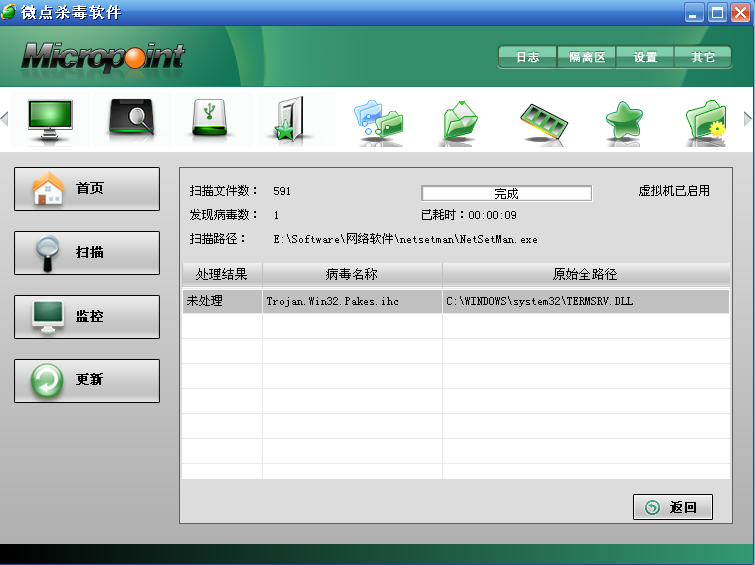Screen dimensions: 755x565
Task: Open the 隔离区 quarantine tab
Action: (x=586, y=57)
